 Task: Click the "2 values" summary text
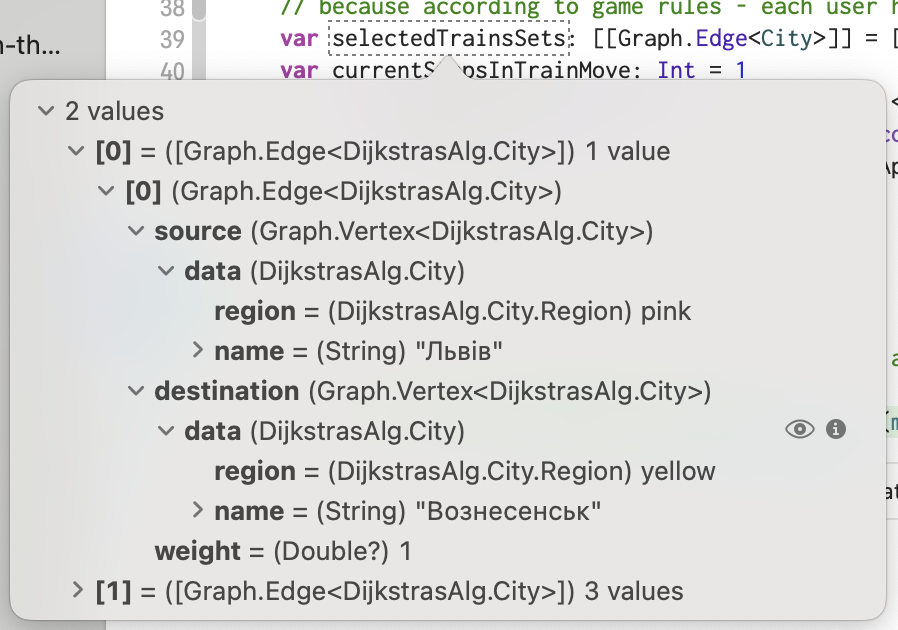pyautogui.click(x=115, y=111)
